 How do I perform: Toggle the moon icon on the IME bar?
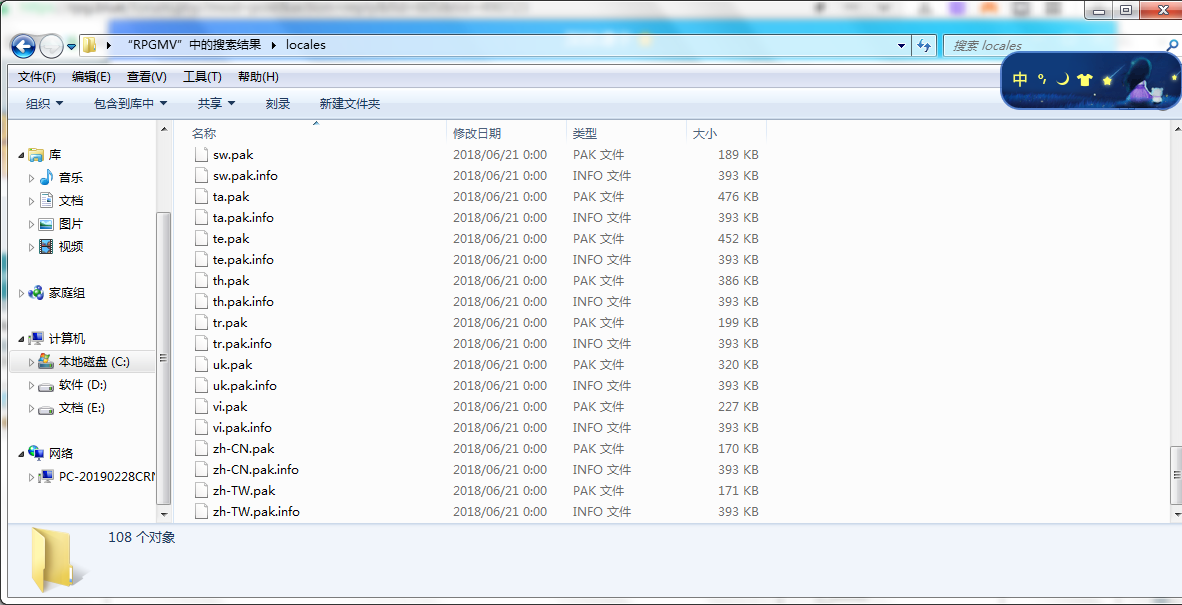coord(1063,79)
